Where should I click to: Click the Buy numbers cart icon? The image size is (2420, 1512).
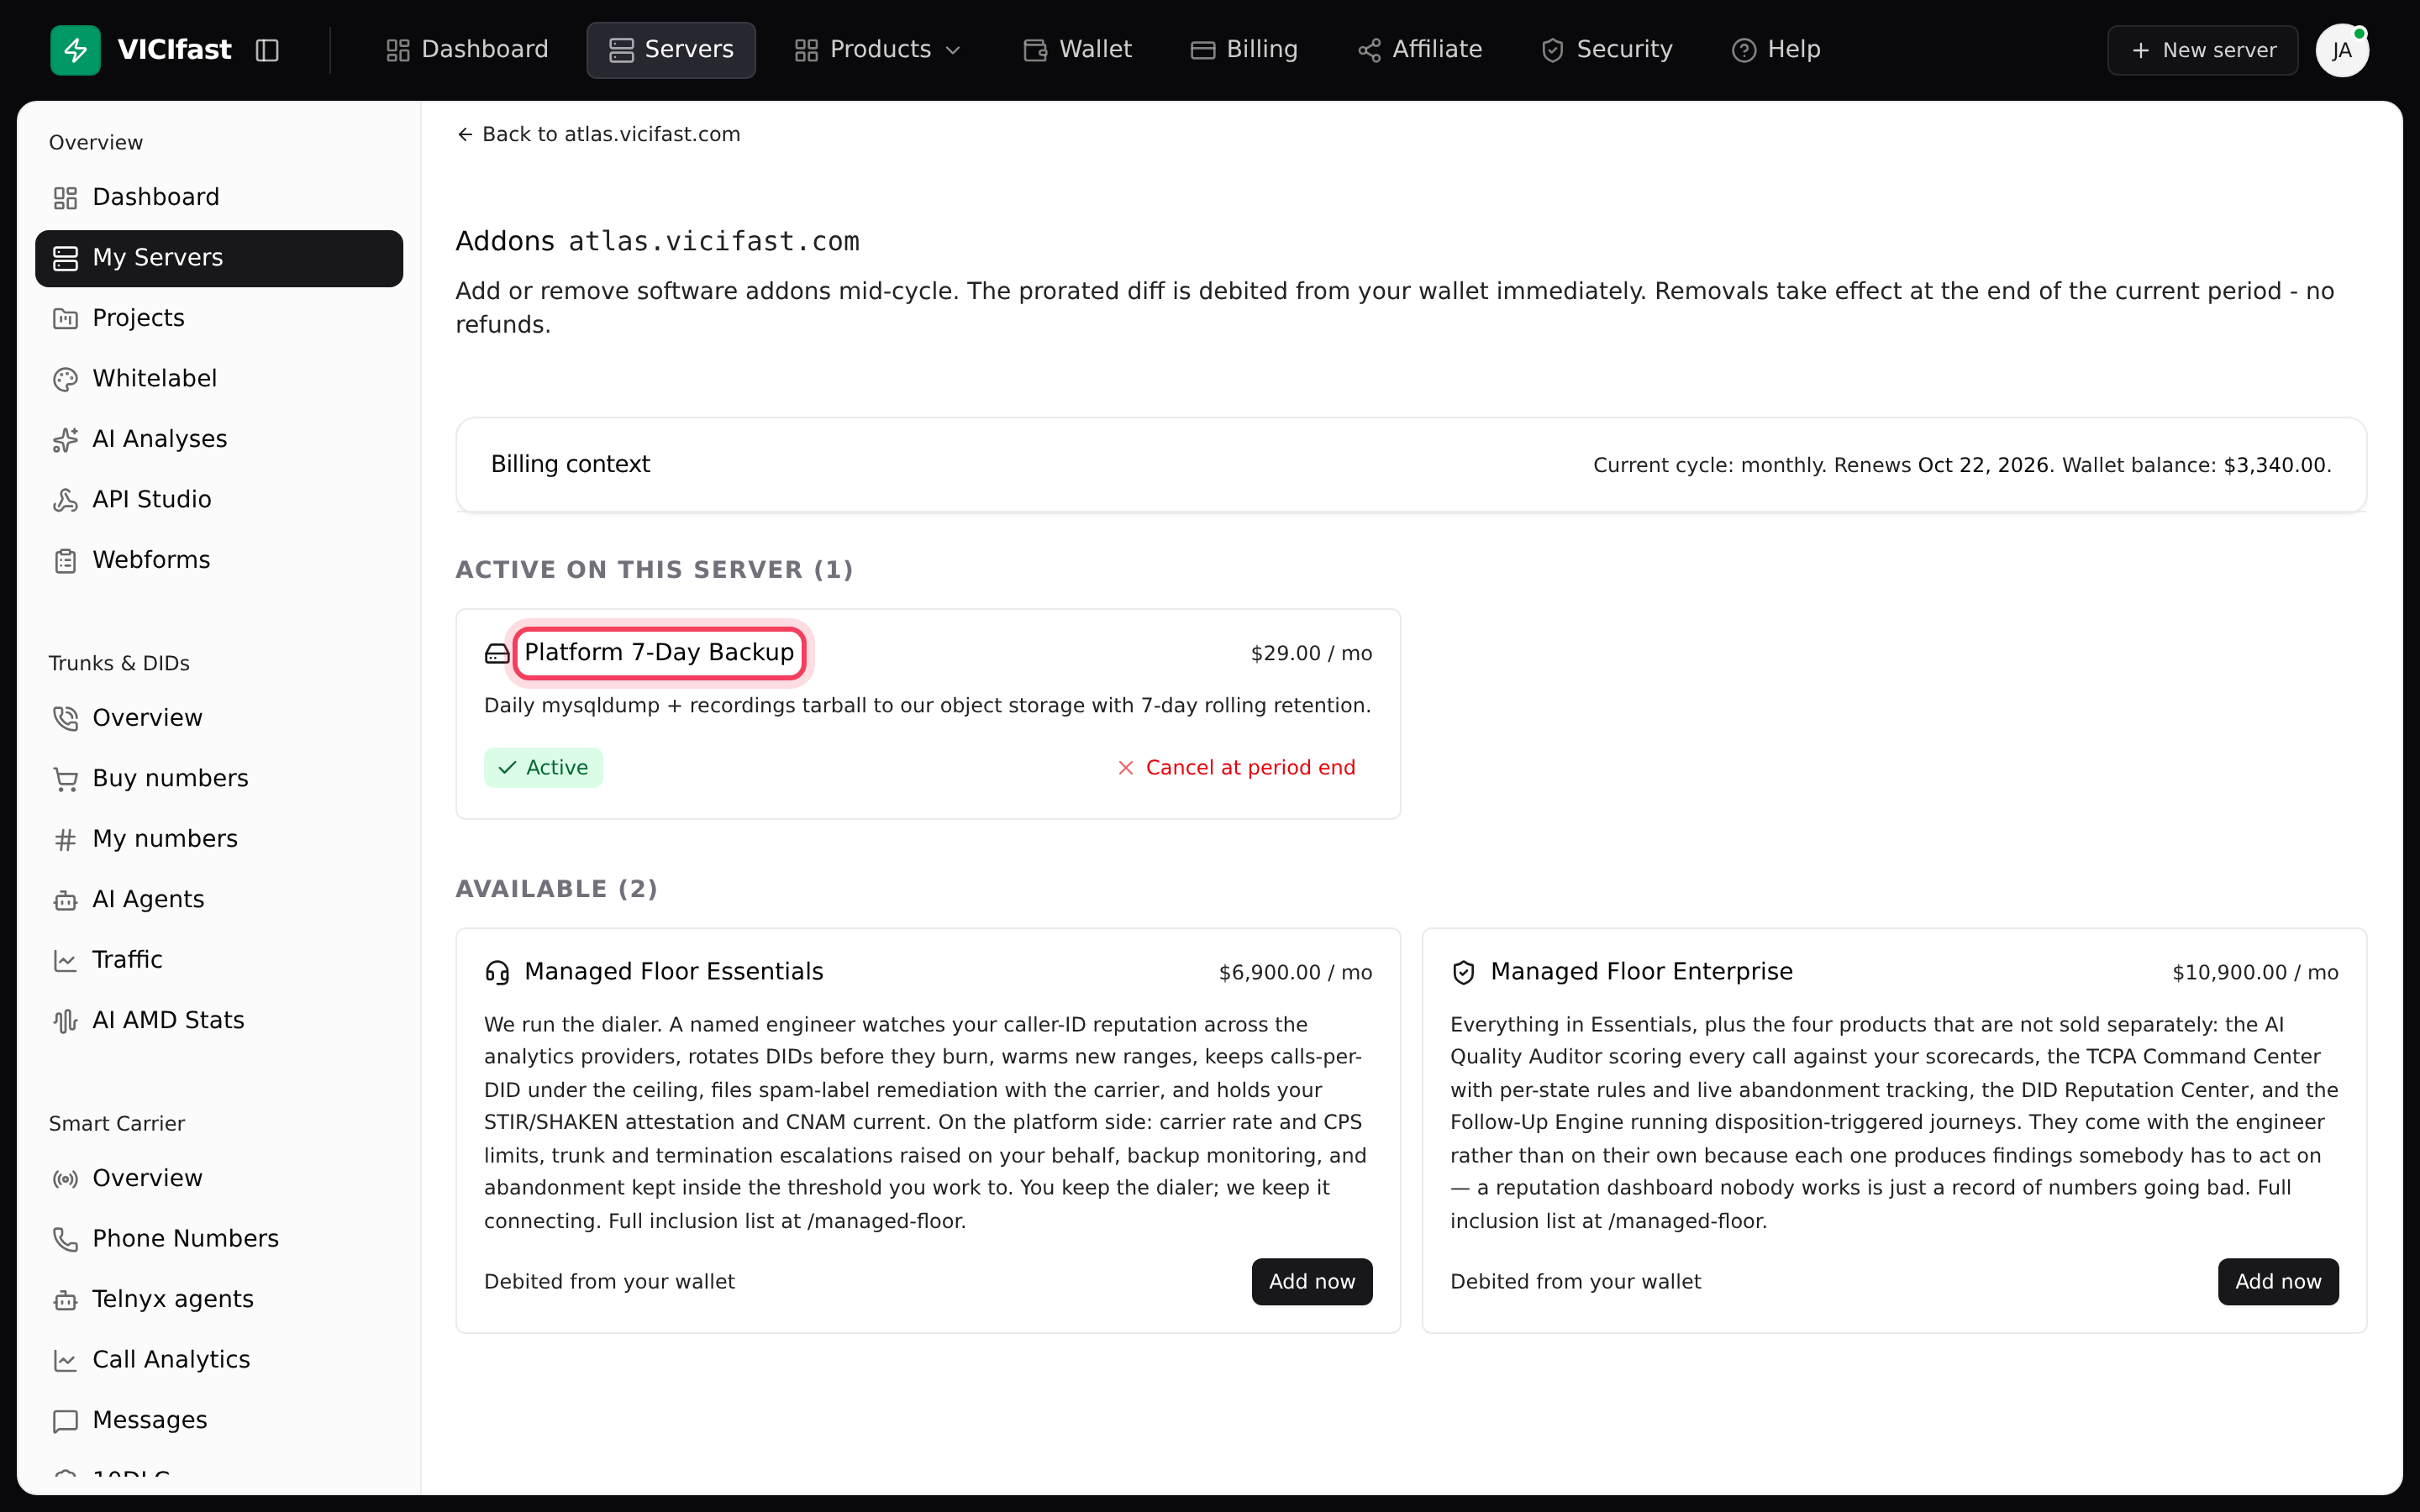65,779
